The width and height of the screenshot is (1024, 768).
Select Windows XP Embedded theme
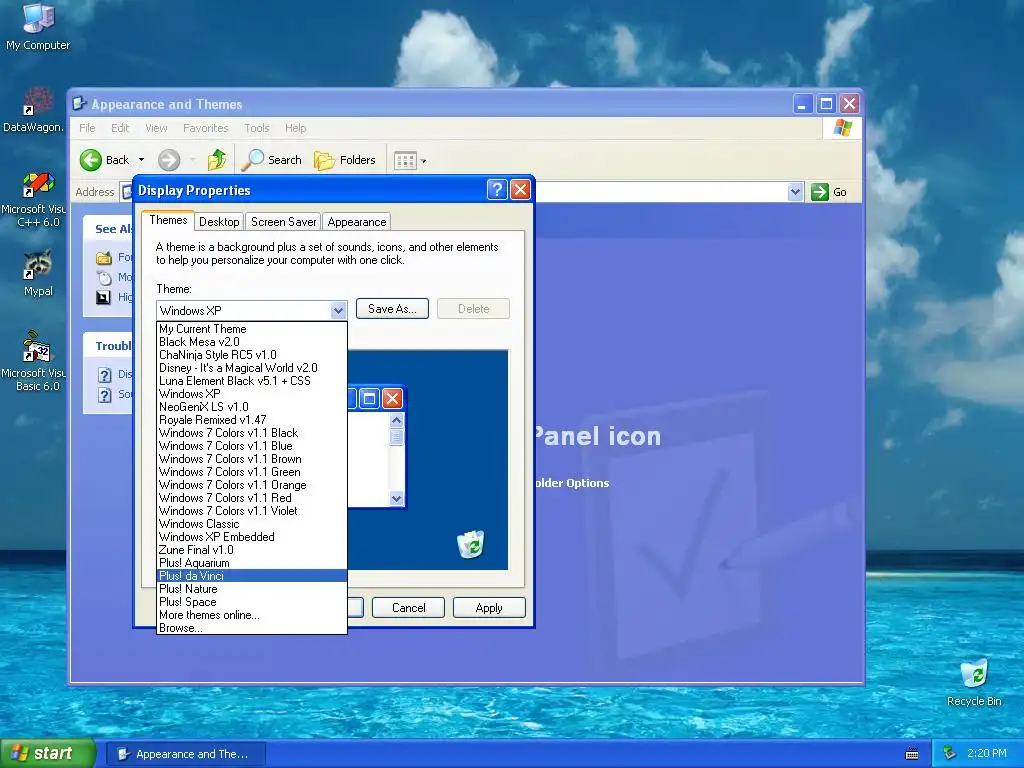click(x=252, y=537)
